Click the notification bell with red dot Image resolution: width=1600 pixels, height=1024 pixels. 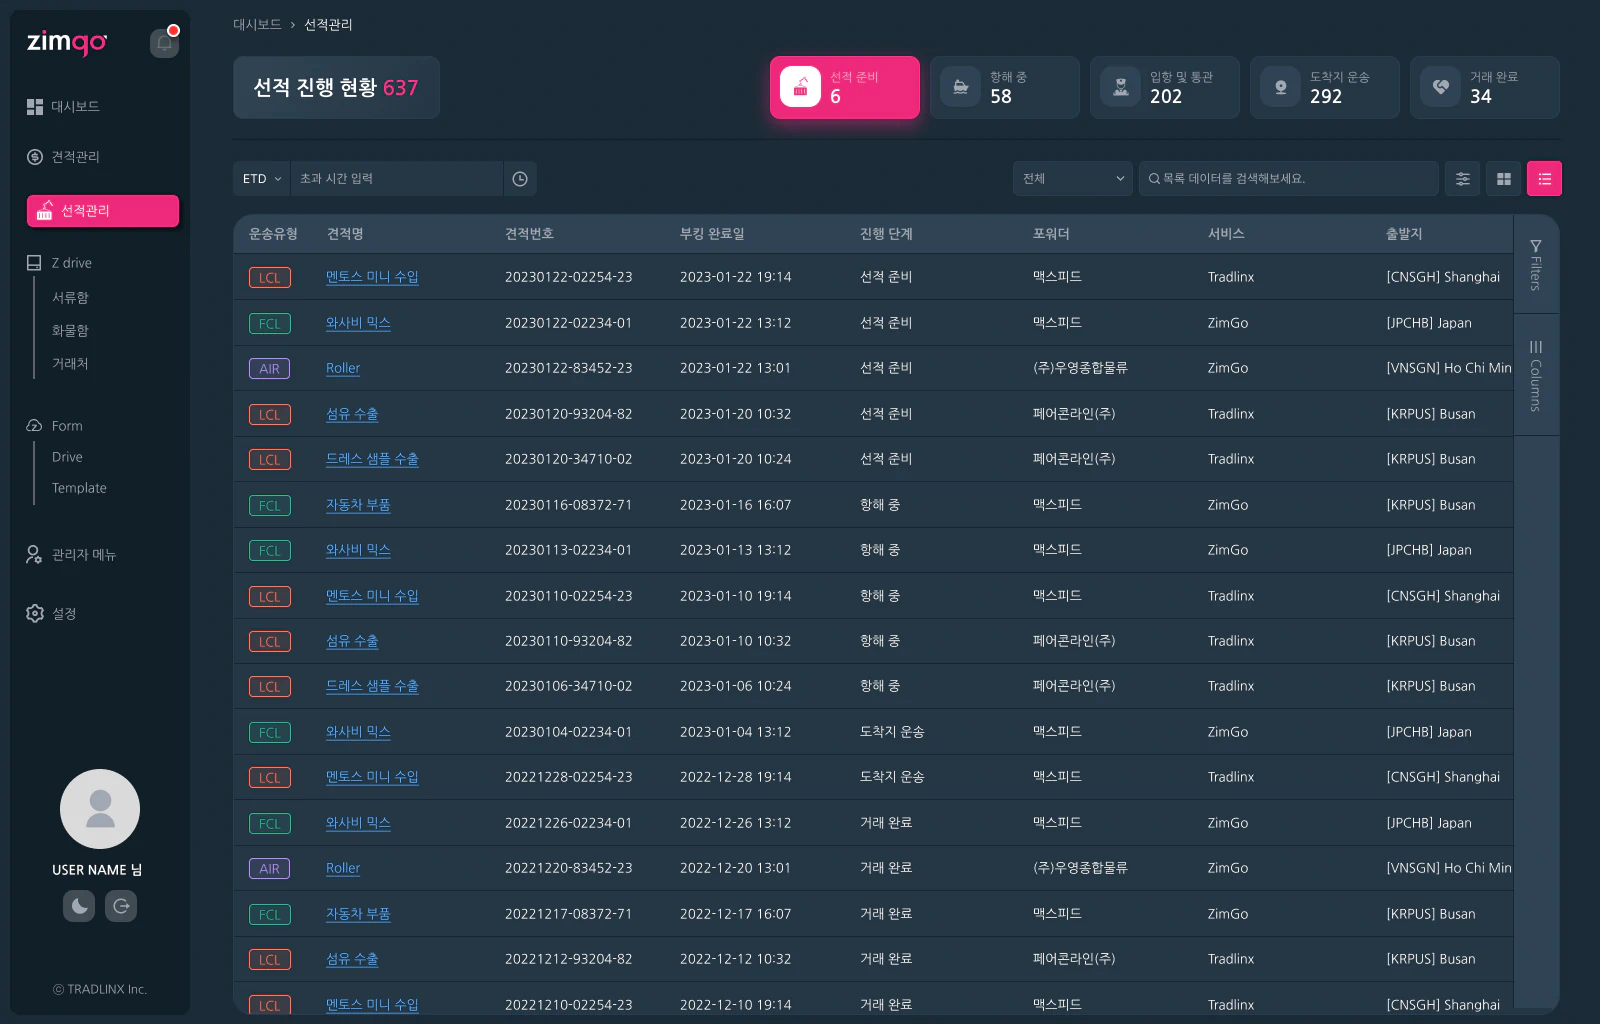164,43
